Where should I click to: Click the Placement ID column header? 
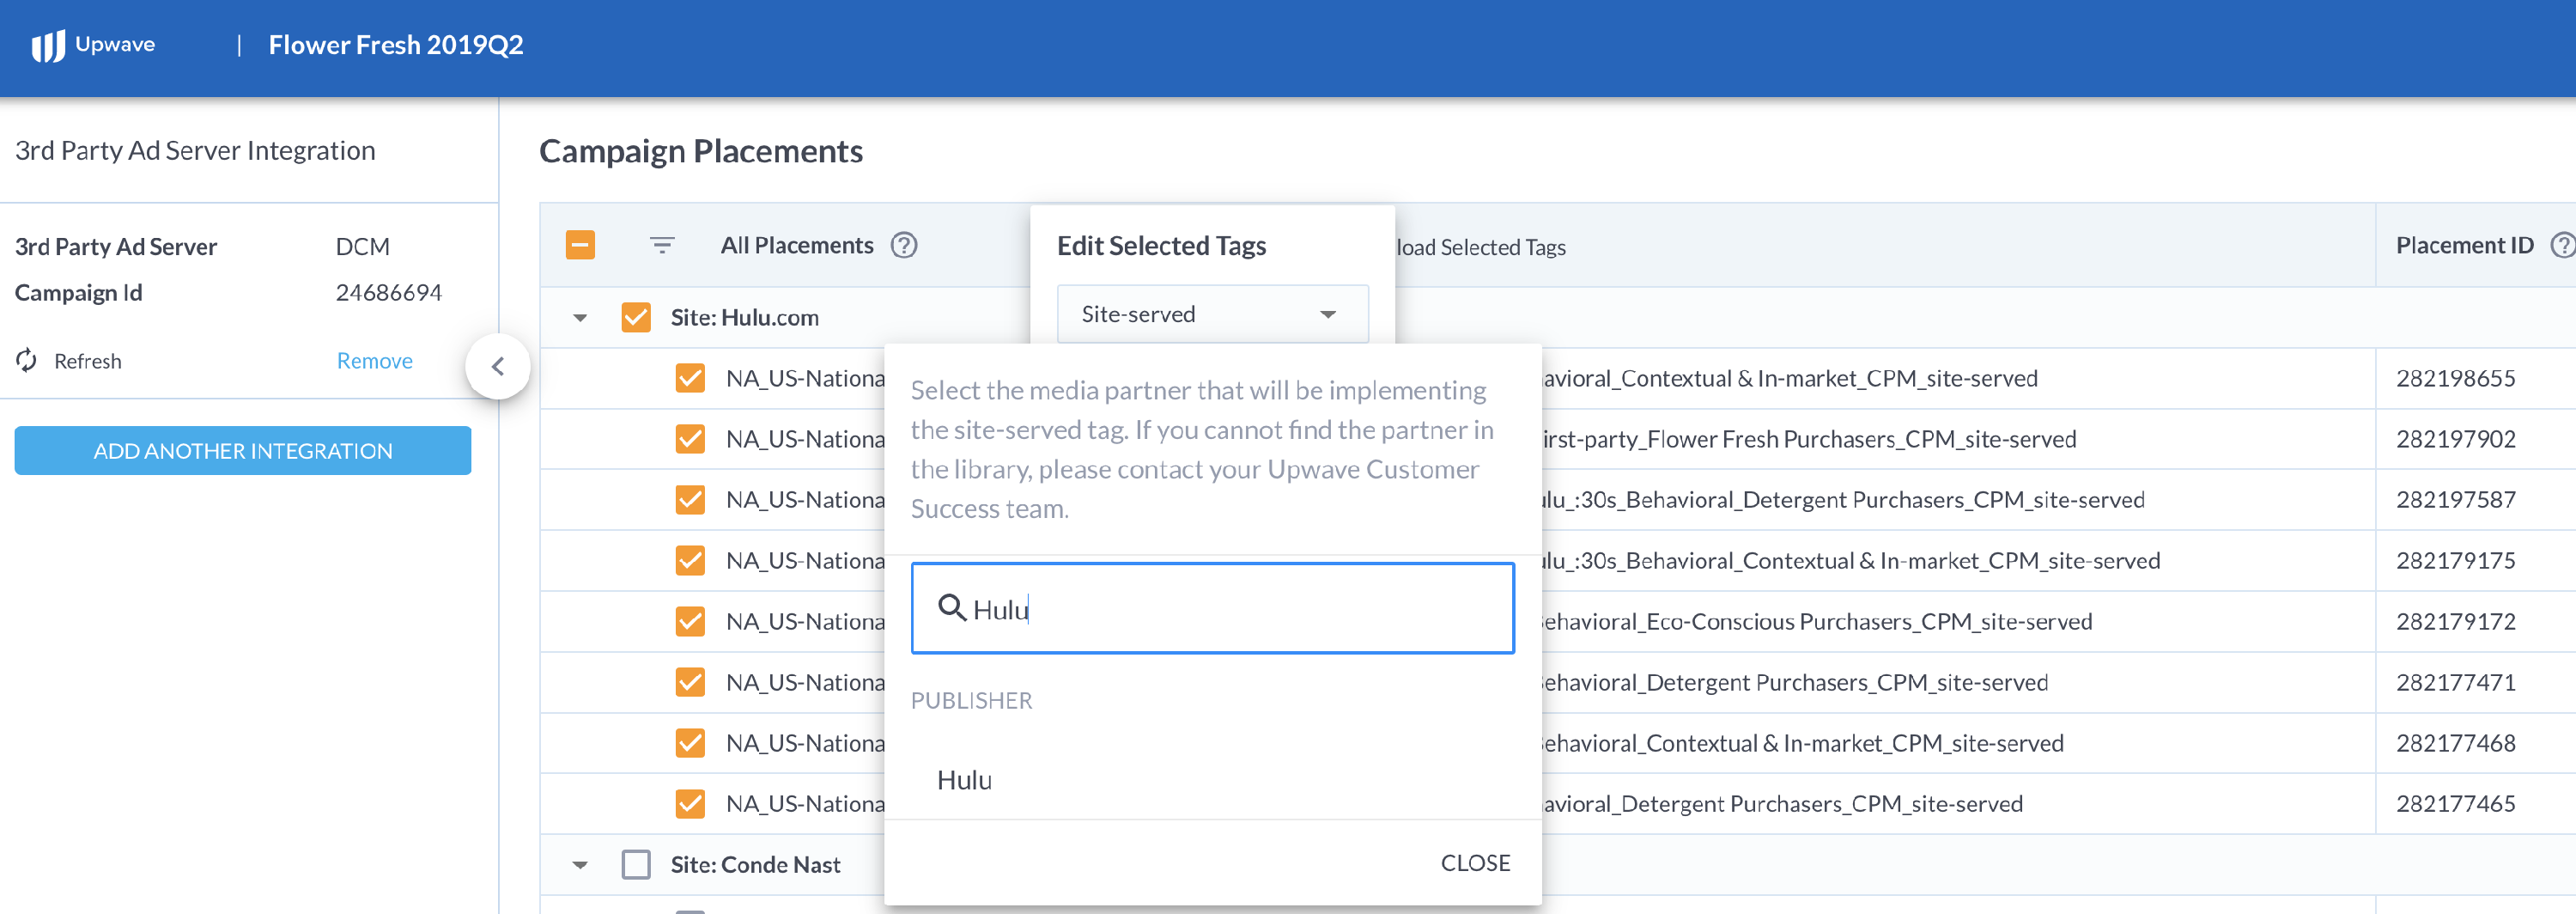(2465, 245)
